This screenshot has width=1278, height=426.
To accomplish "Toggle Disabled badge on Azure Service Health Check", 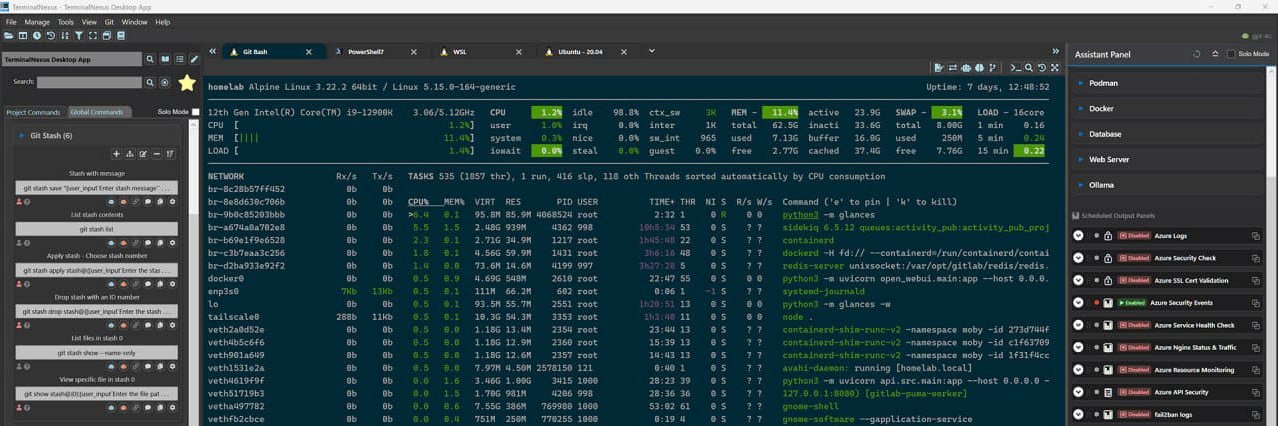I will [x=1134, y=325].
